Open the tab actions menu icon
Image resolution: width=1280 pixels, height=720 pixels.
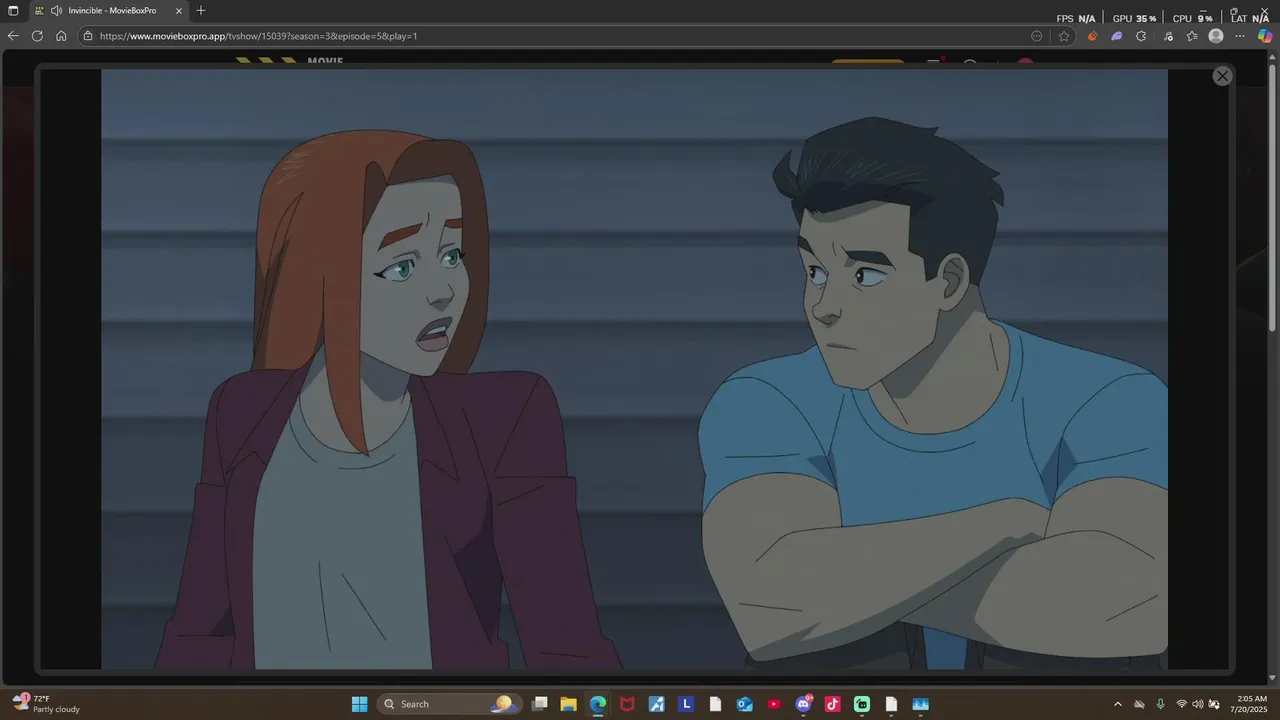(x=13, y=10)
